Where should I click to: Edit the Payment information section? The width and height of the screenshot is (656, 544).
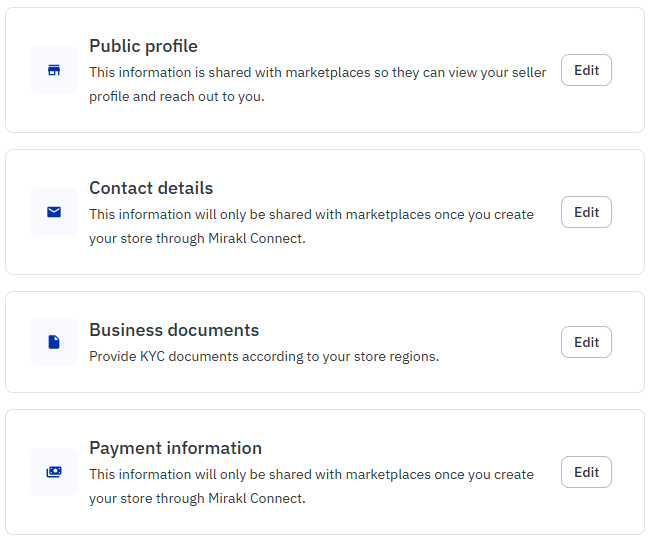point(586,472)
